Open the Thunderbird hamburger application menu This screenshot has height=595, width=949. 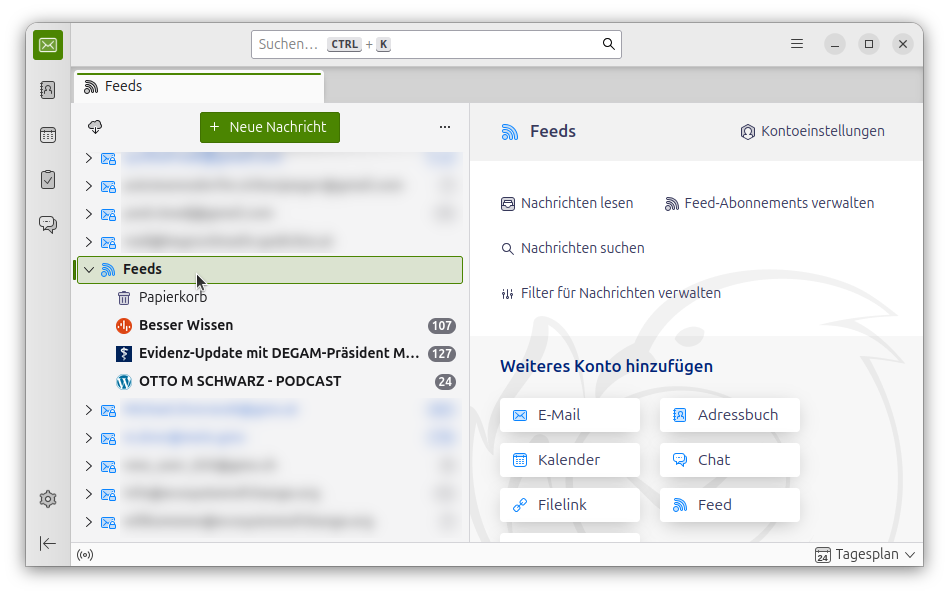[797, 44]
